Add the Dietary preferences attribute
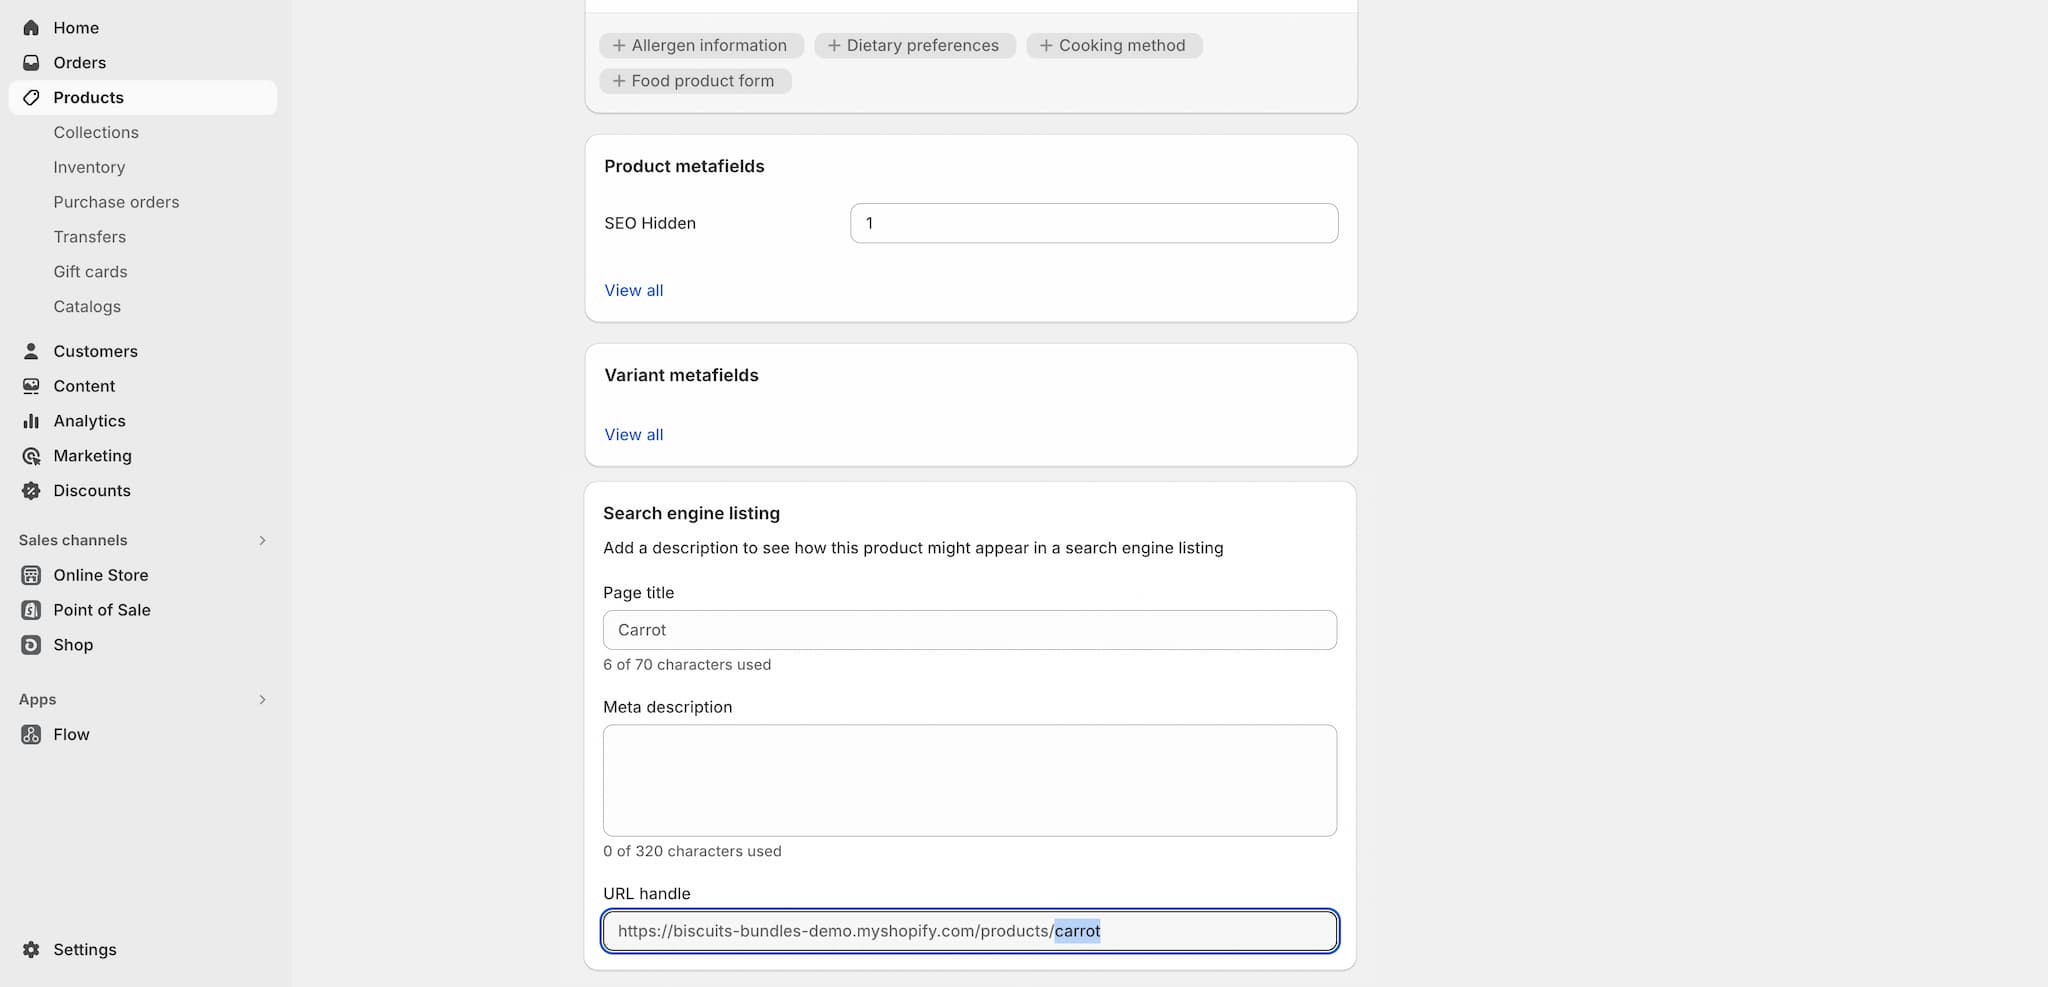The width and height of the screenshot is (2048, 987). (914, 46)
